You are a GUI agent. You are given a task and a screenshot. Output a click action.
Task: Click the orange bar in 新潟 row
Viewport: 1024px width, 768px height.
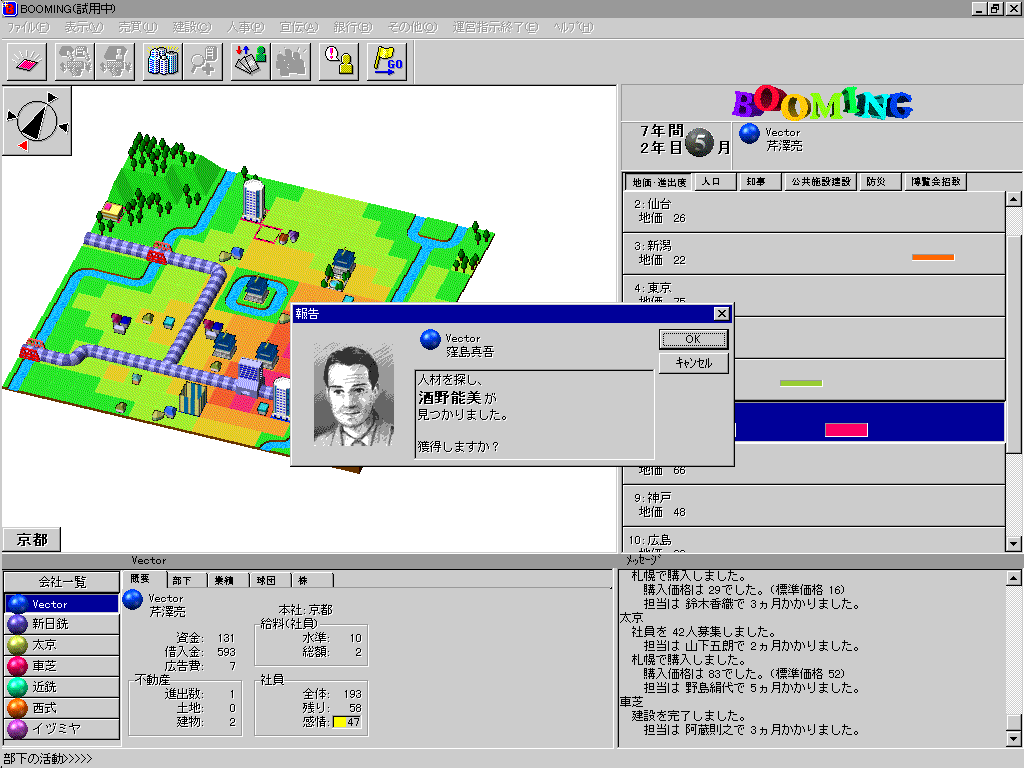(933, 257)
